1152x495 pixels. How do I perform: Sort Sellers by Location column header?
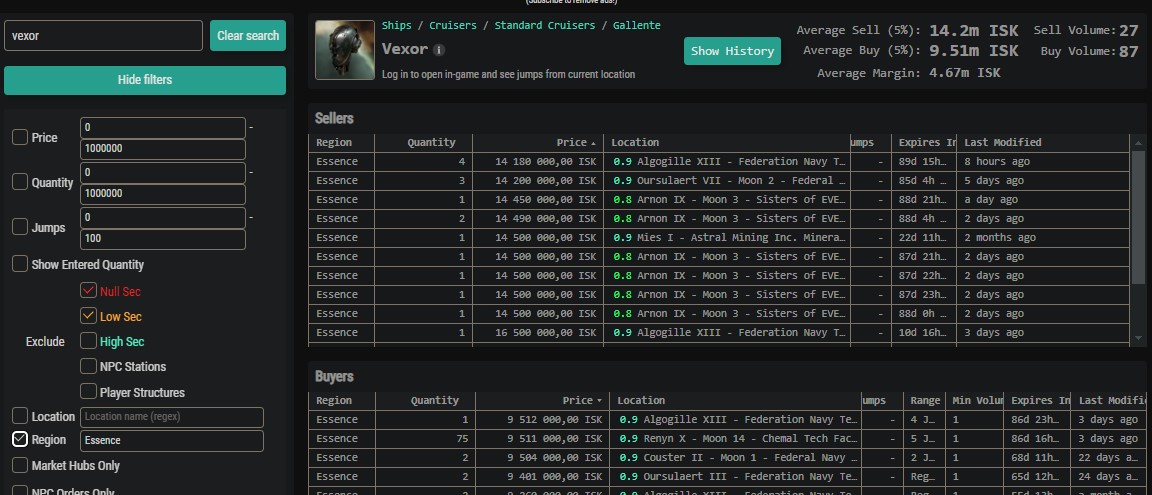pyautogui.click(x=725, y=142)
